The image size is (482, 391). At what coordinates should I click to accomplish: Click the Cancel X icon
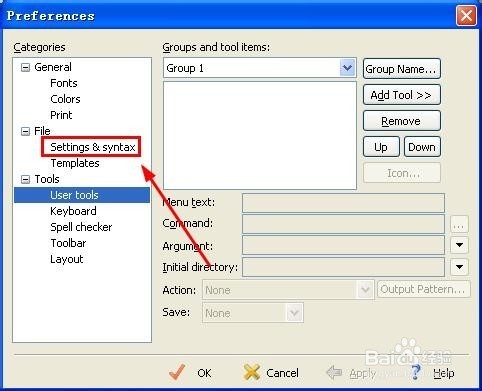[252, 372]
